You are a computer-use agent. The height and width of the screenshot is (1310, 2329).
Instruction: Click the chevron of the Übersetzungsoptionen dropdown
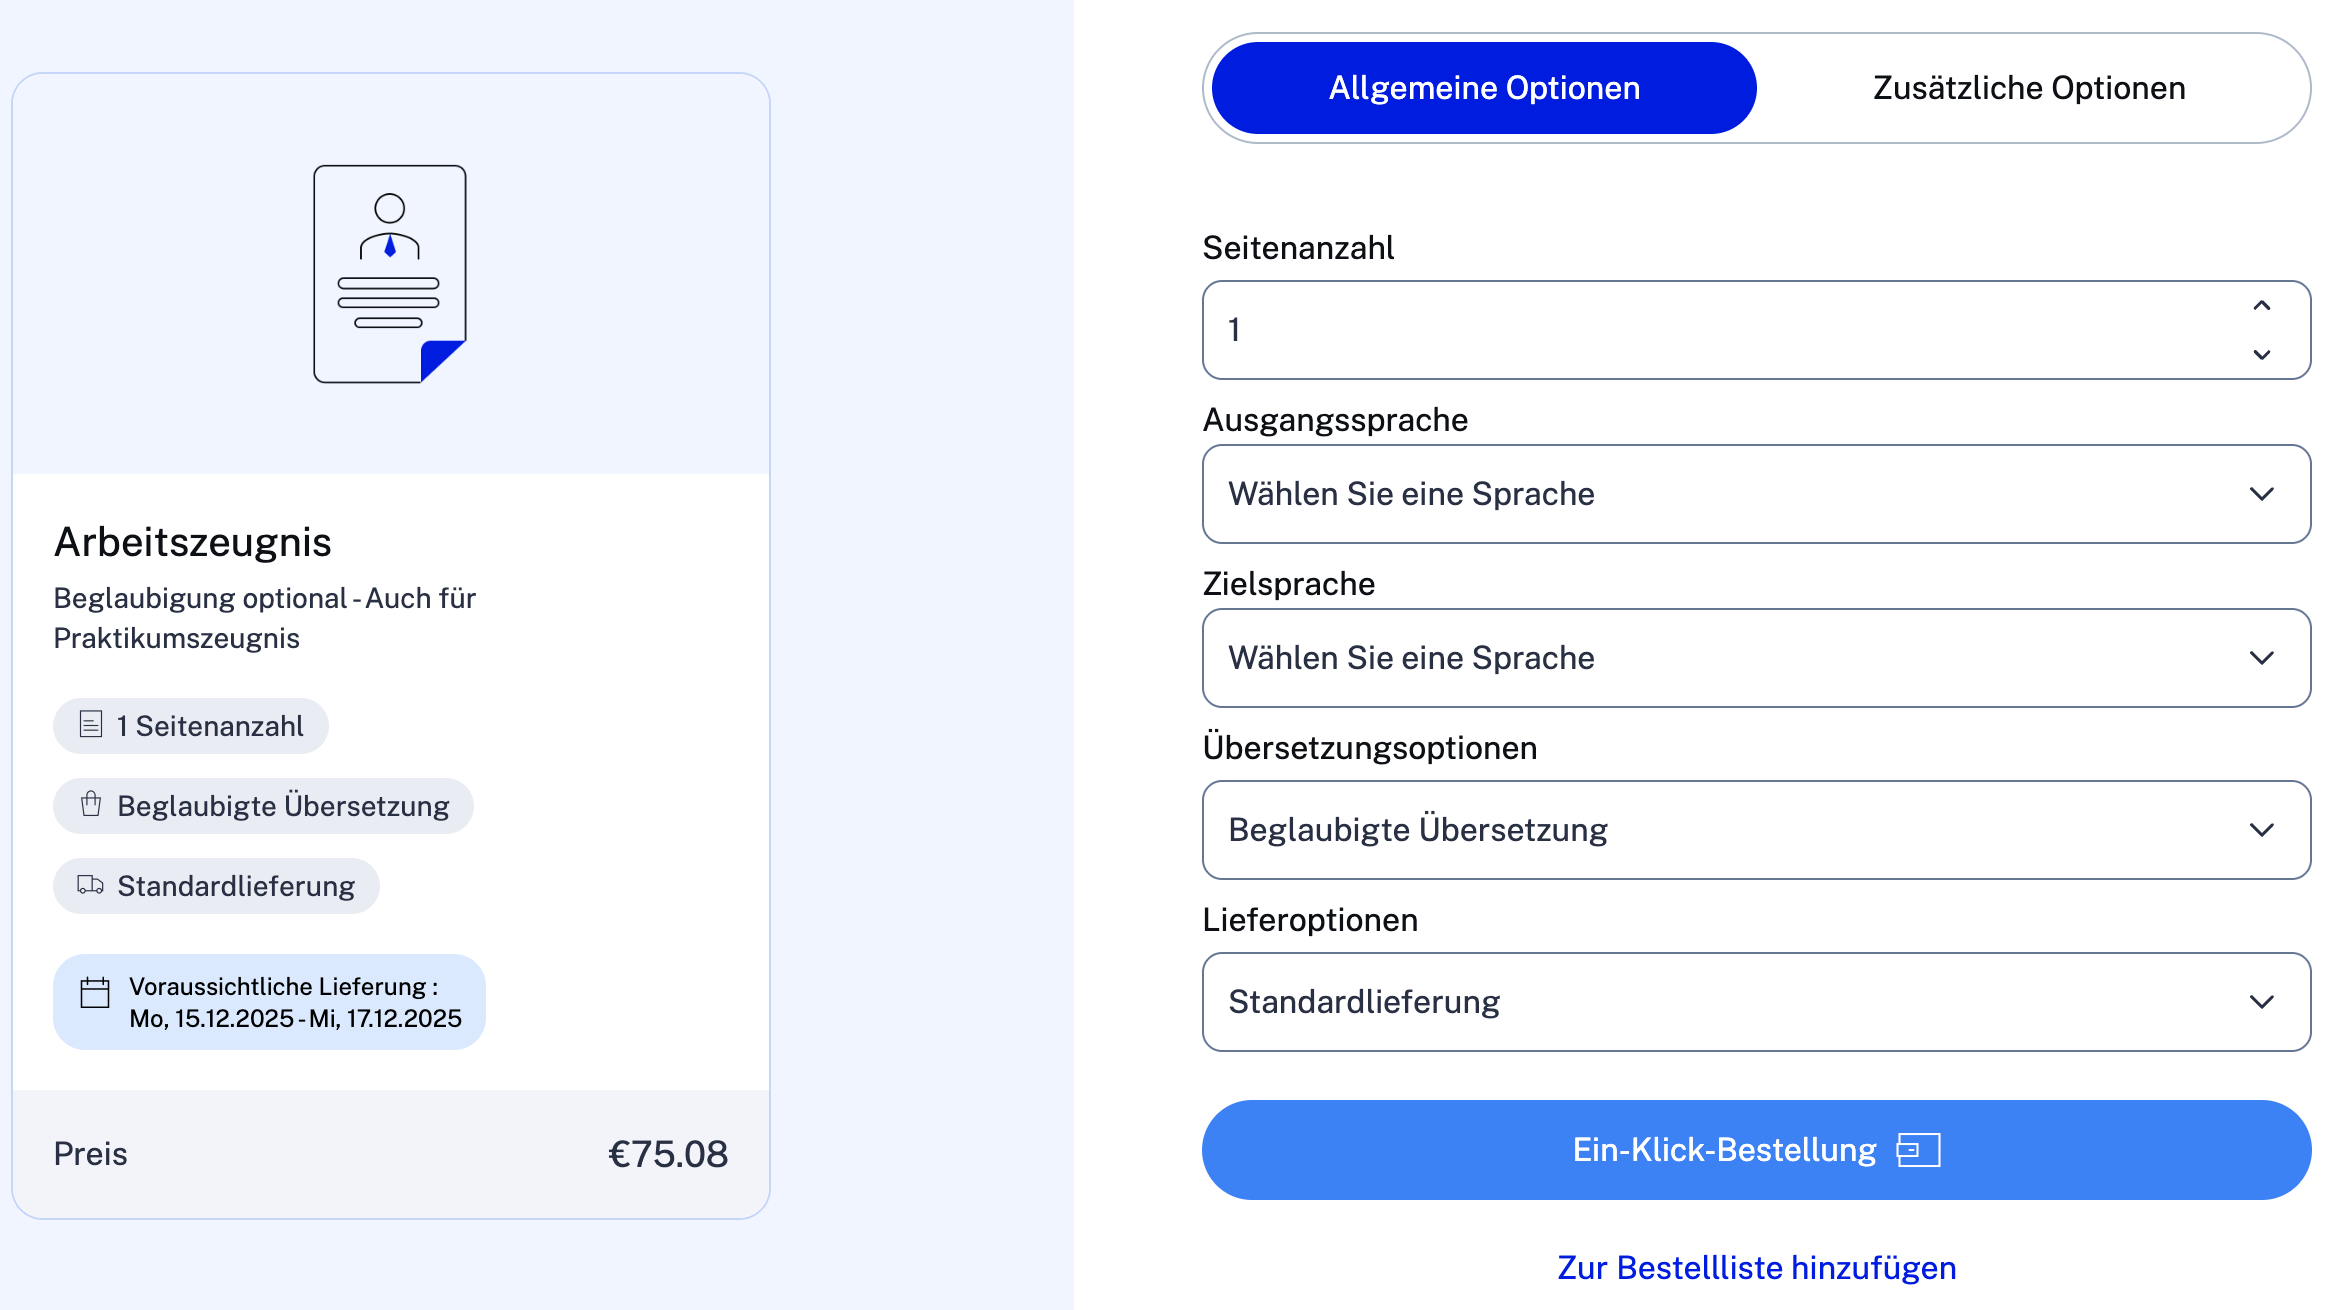[2263, 830]
